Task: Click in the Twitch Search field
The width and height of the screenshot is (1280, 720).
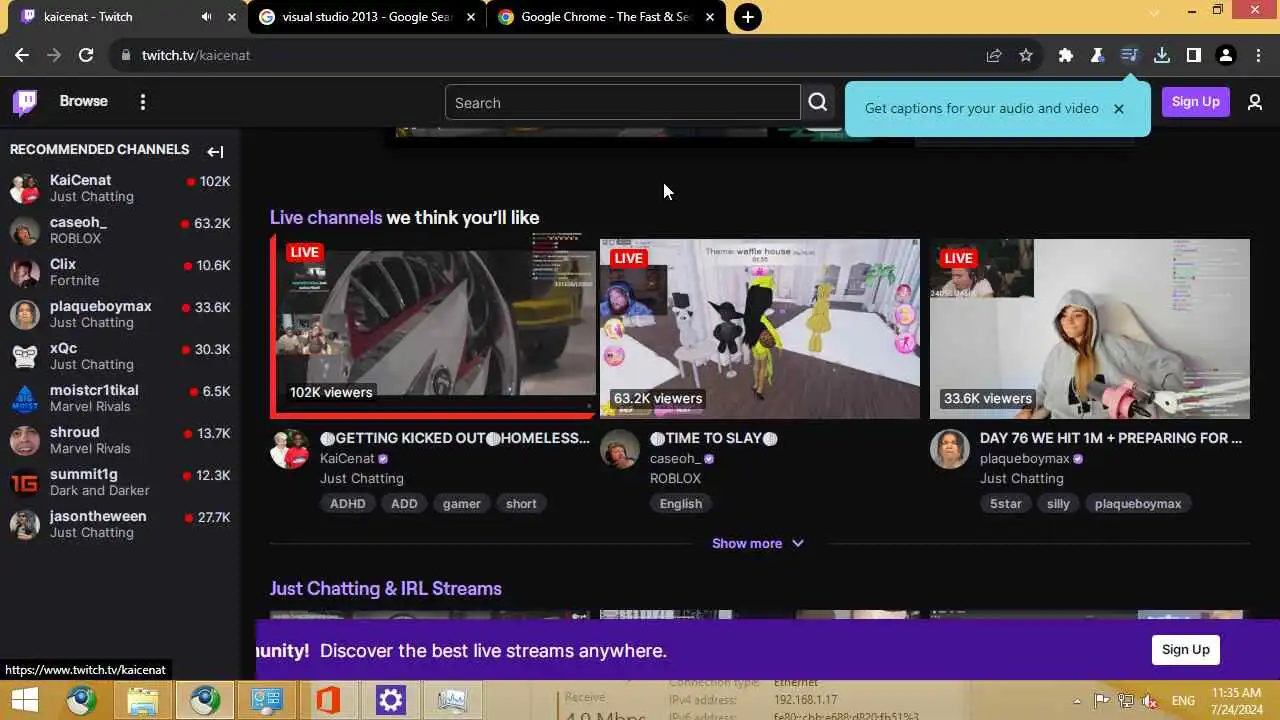Action: tap(622, 102)
